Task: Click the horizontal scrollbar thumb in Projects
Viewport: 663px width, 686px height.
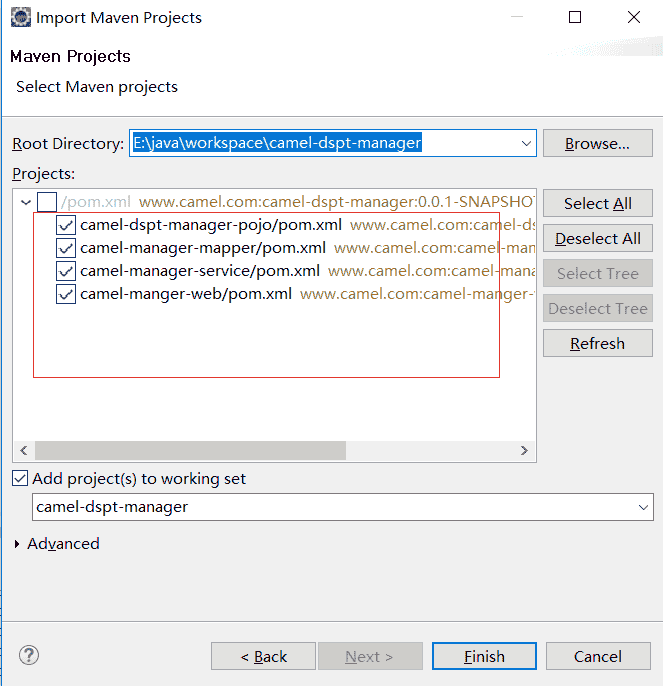Action: click(190, 450)
